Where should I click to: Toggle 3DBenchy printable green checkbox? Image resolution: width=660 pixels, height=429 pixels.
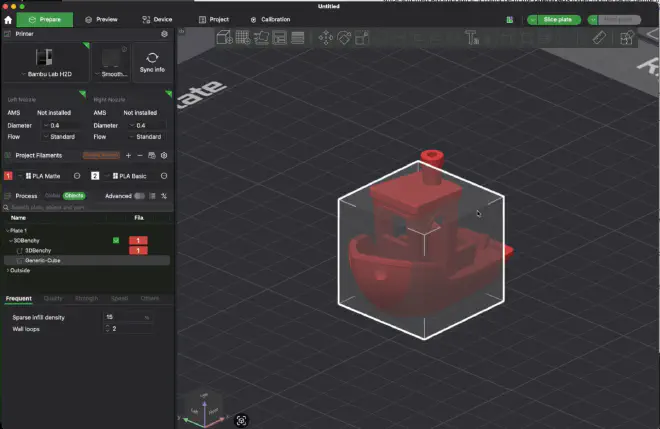pos(116,240)
